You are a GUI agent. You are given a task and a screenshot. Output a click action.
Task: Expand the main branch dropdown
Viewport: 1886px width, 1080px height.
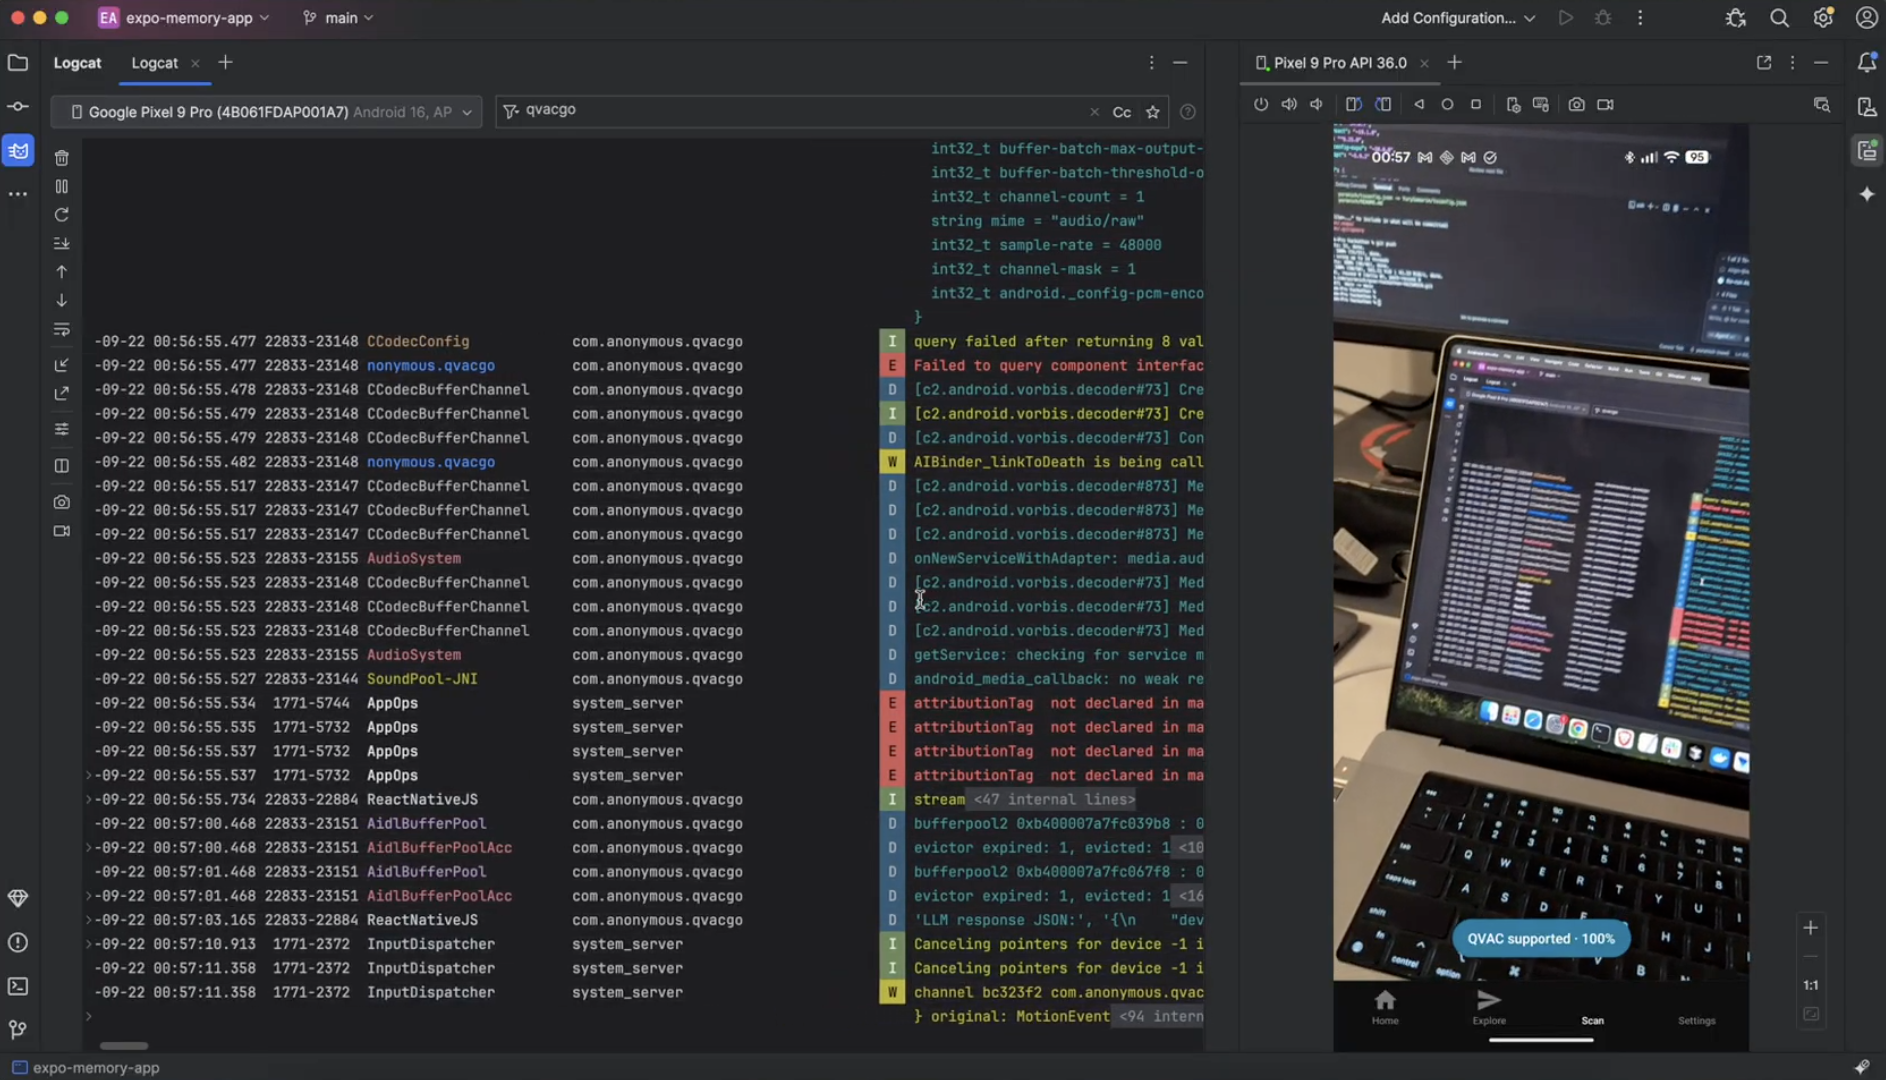click(340, 18)
